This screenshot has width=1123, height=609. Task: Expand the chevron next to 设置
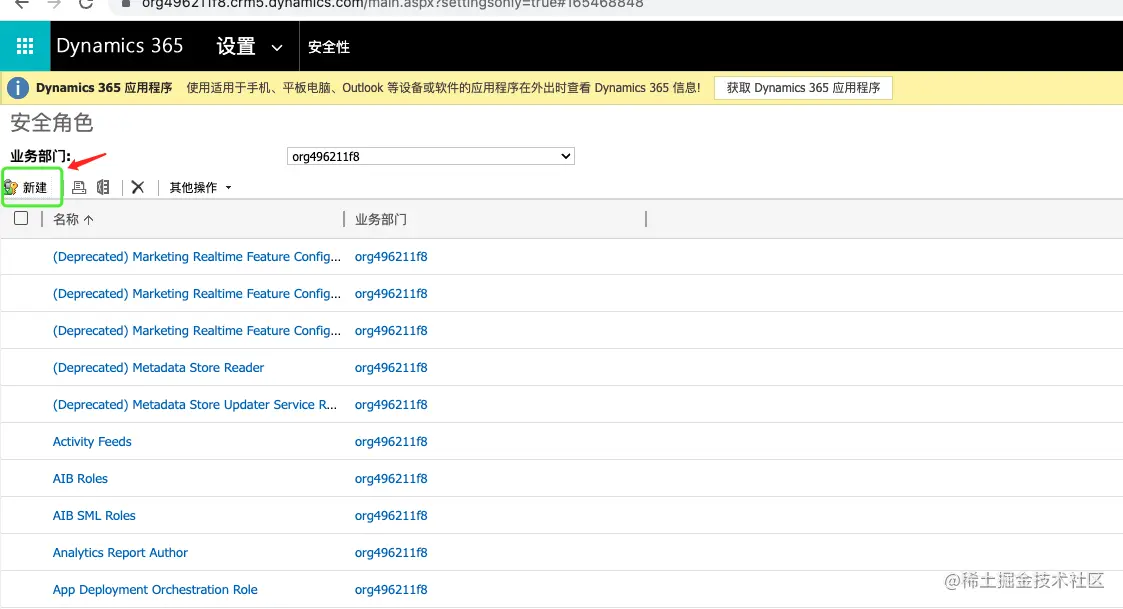[x=276, y=47]
